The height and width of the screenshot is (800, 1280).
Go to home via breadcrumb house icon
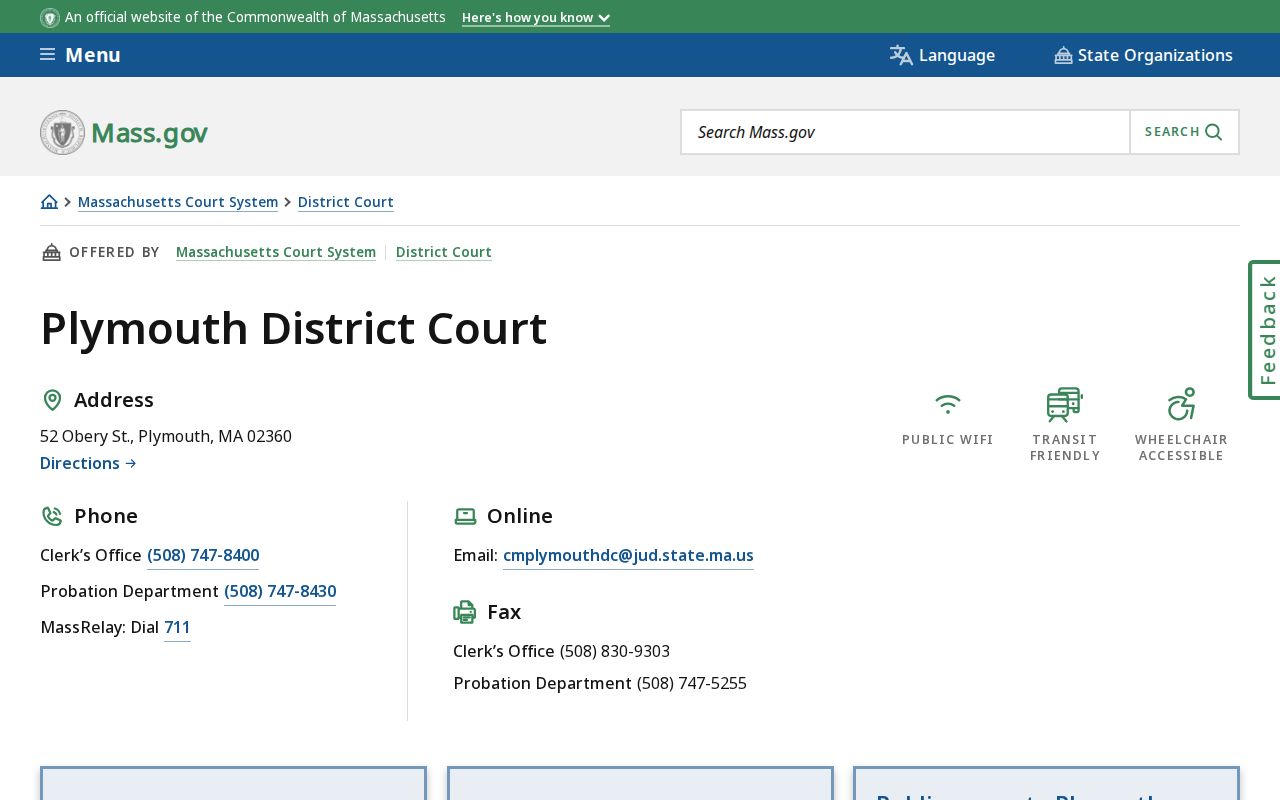pyautogui.click(x=49, y=202)
